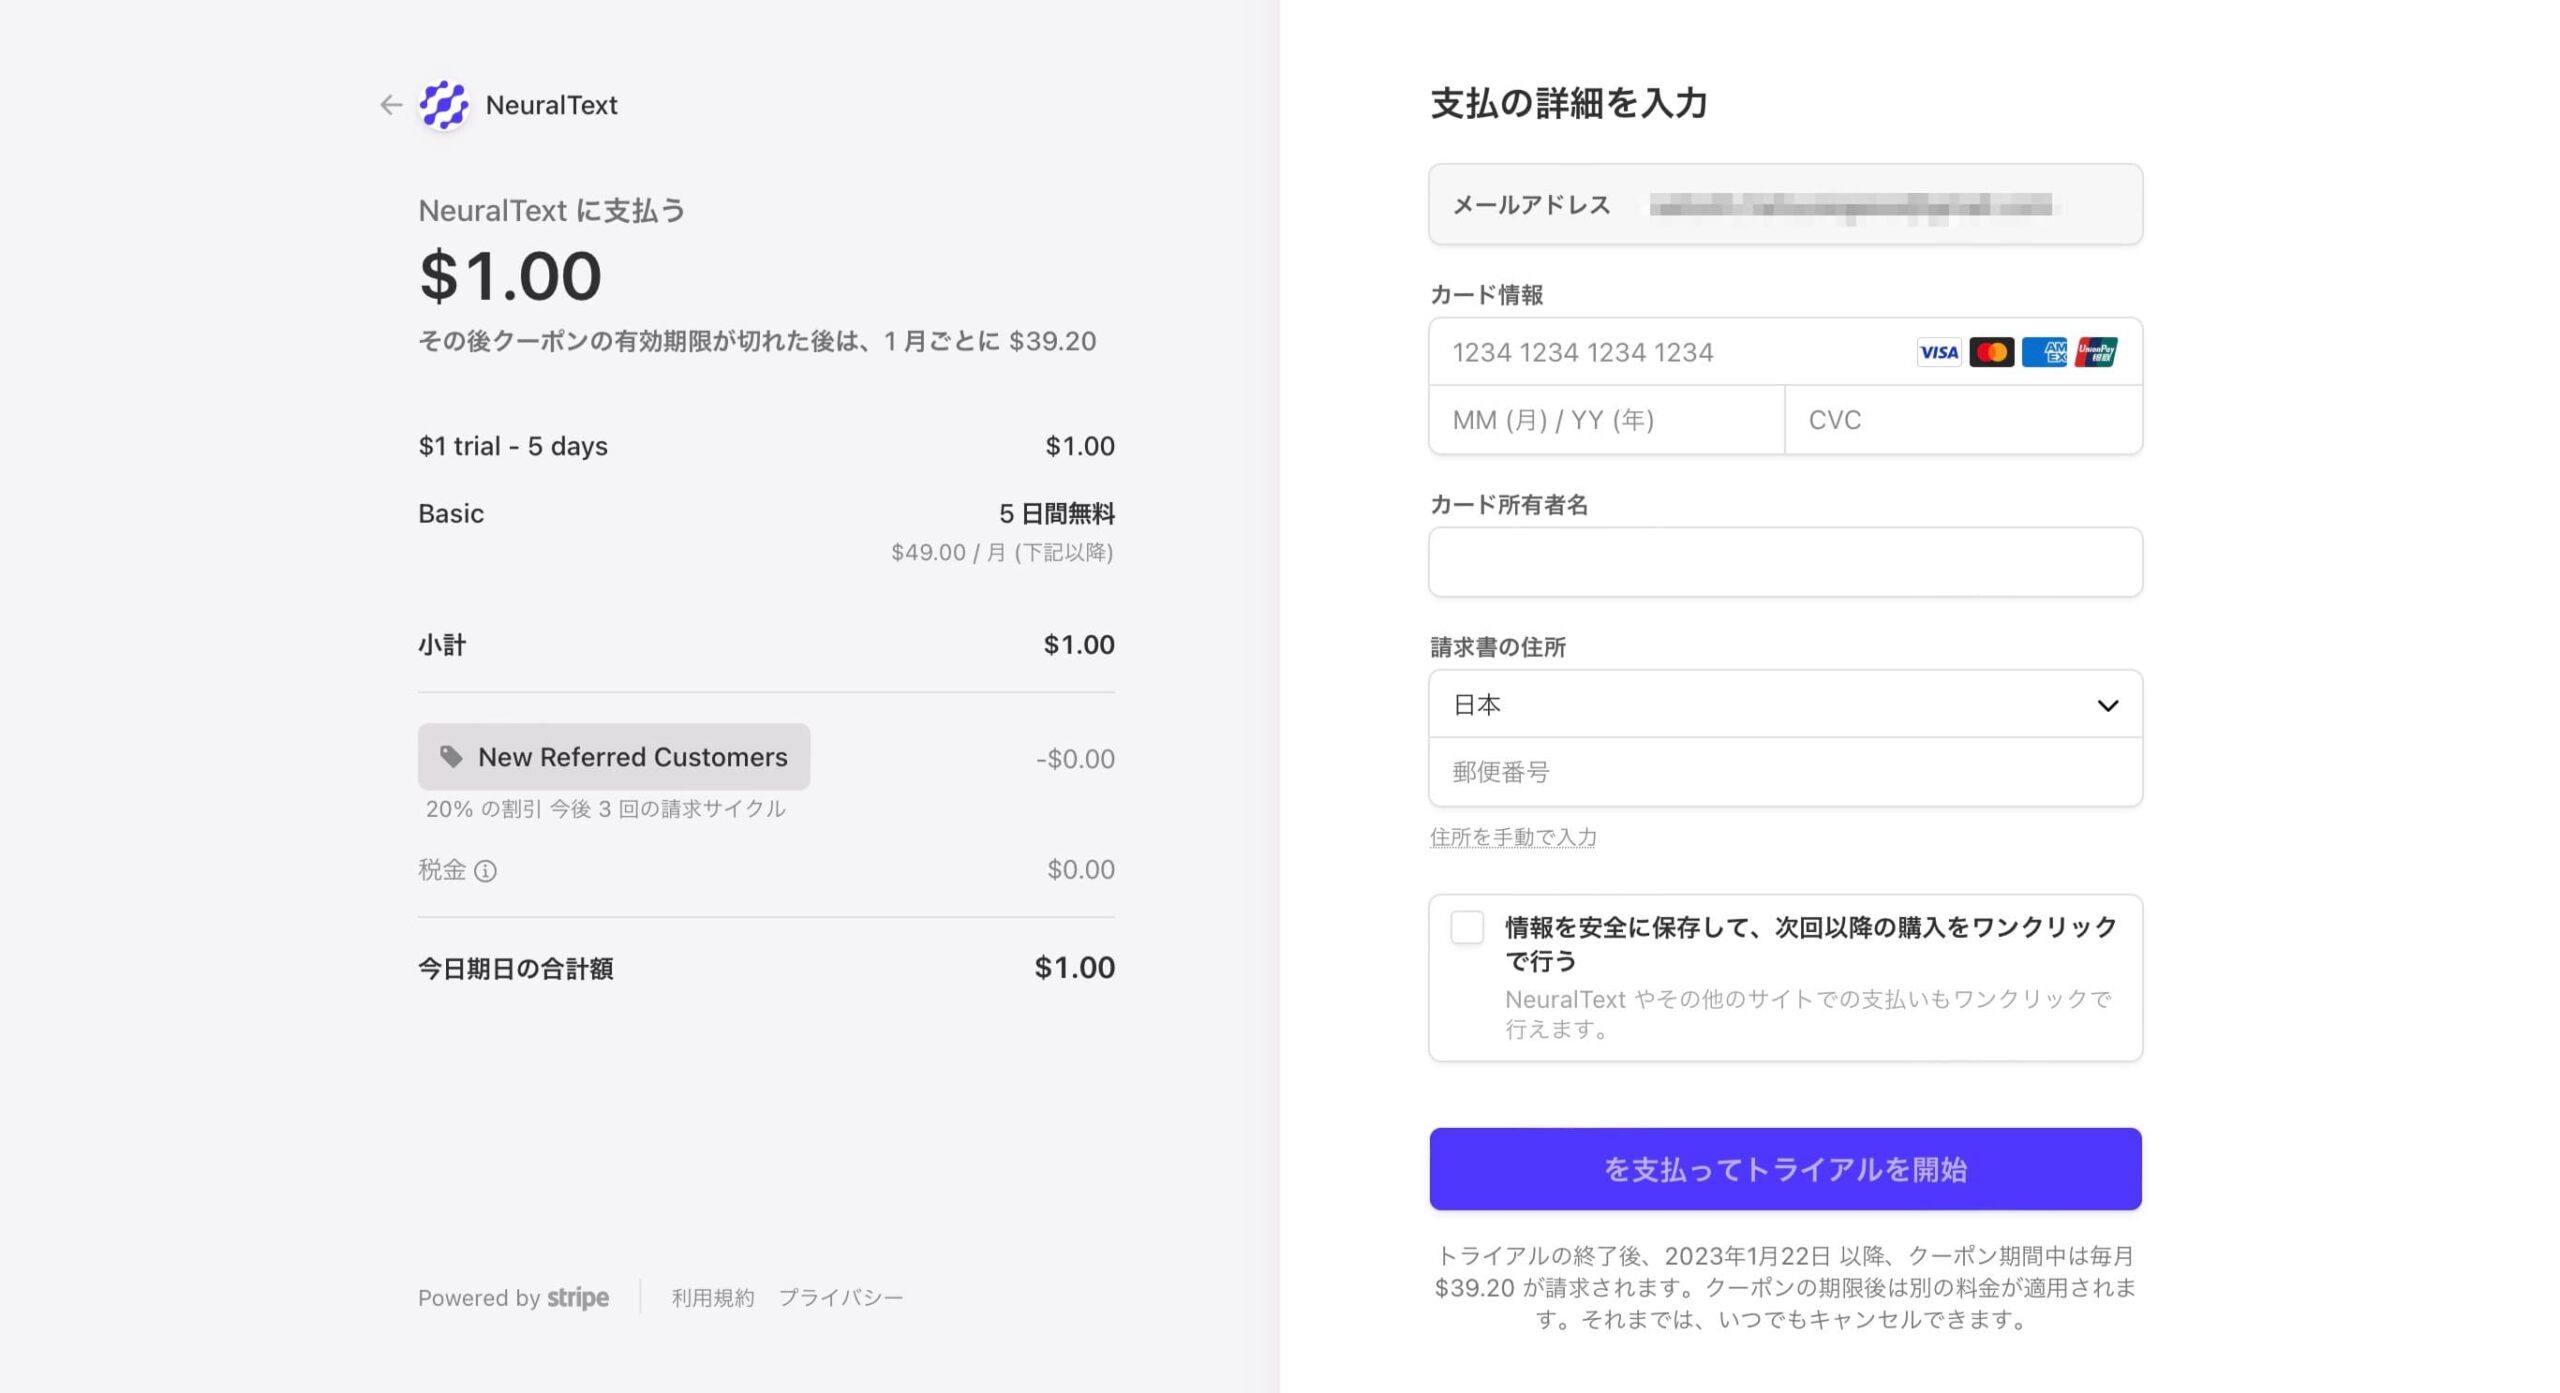
Task: Click the UnionPay card brand icon
Action: click(x=2097, y=352)
